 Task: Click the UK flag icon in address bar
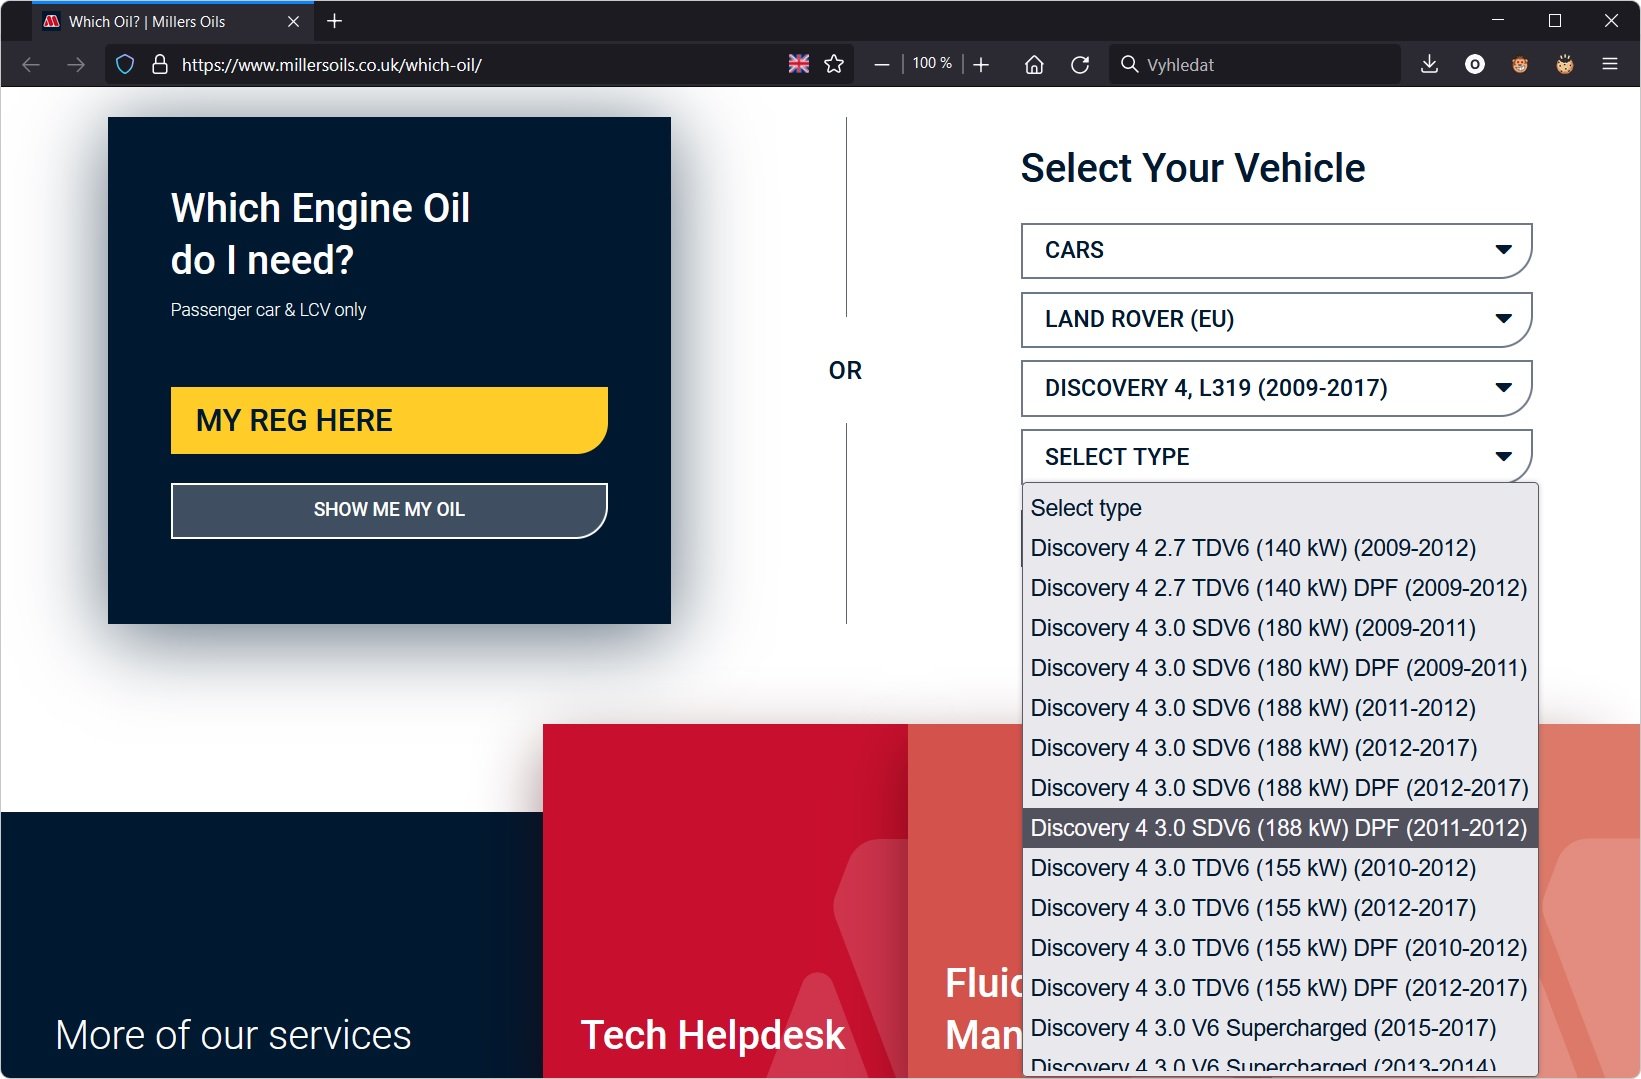click(798, 64)
